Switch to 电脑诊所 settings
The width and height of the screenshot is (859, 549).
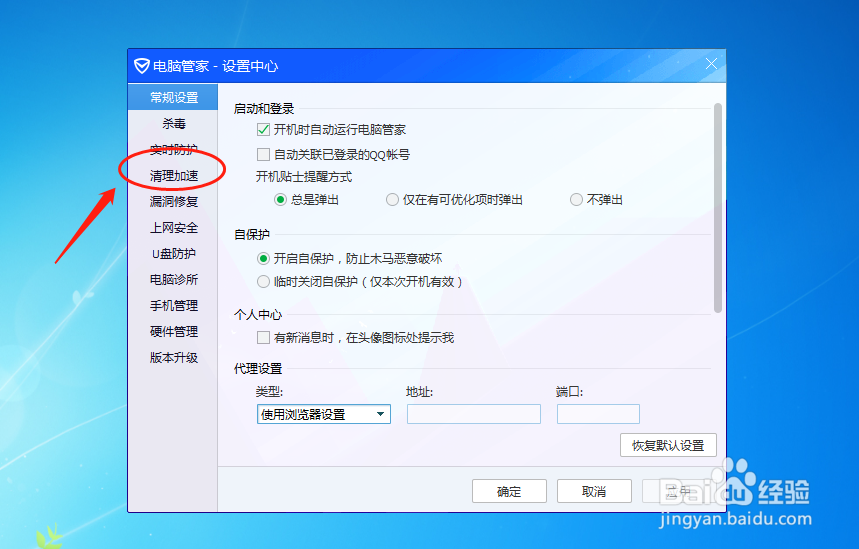(173, 280)
